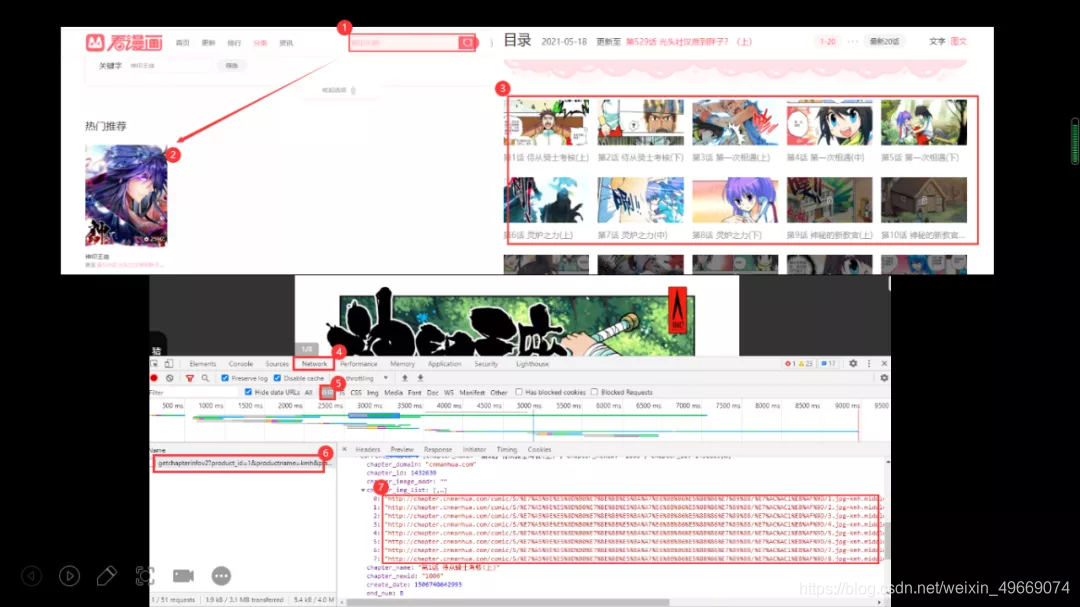Open the Performance tab in DevTools
This screenshot has width=1080, height=607.
point(359,364)
